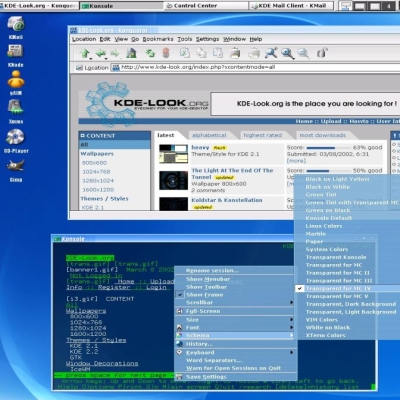The height and width of the screenshot is (400, 400).
Task: Select the VIM Colors schema
Action: point(322,320)
